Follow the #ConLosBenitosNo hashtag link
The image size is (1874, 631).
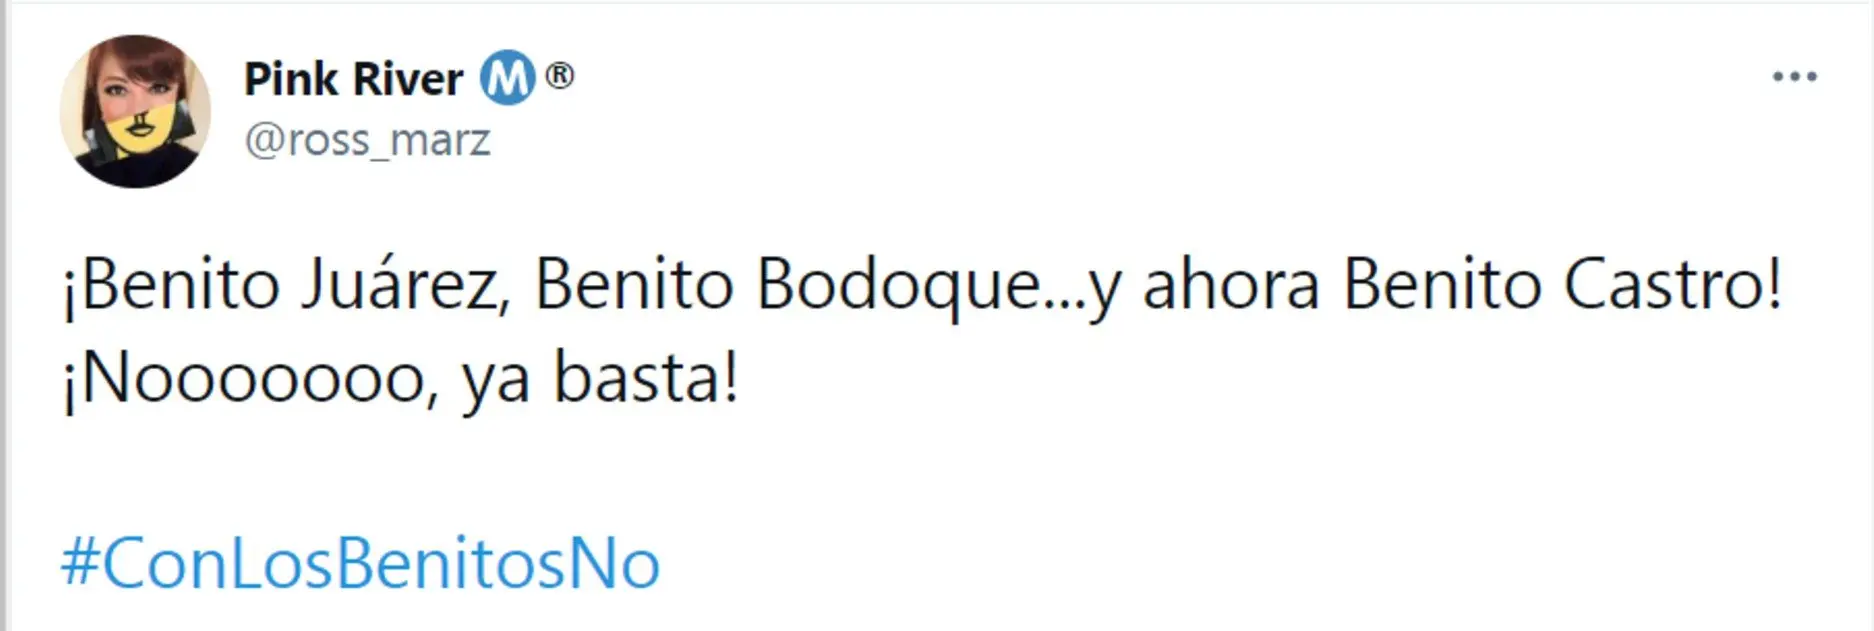pyautogui.click(x=361, y=564)
